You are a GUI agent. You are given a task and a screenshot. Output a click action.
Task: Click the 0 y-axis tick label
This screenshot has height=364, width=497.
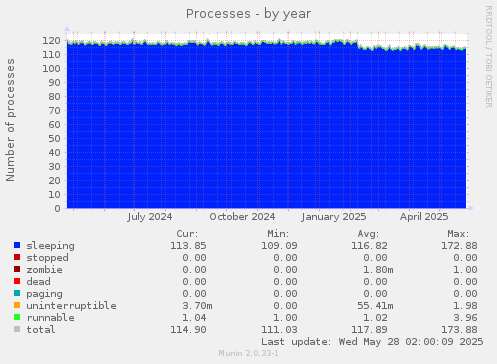click(58, 209)
